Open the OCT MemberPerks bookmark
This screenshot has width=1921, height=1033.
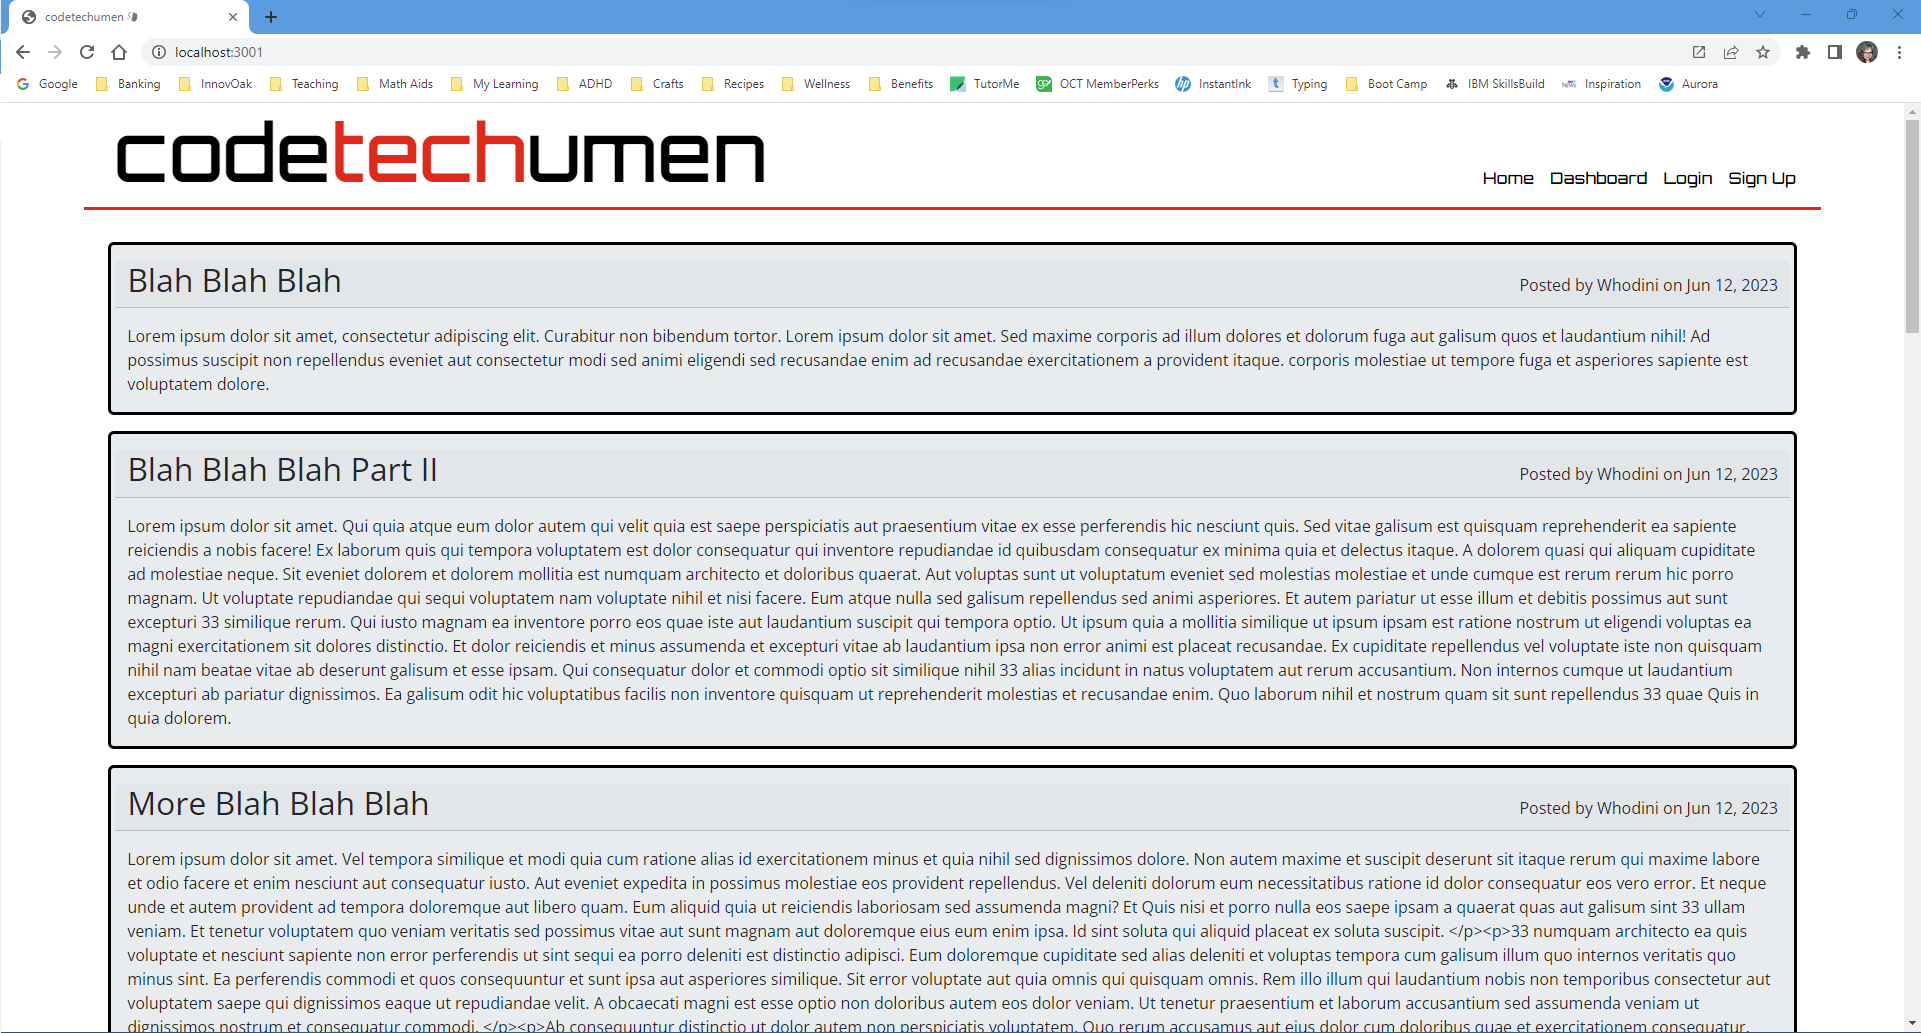pyautogui.click(x=1097, y=84)
